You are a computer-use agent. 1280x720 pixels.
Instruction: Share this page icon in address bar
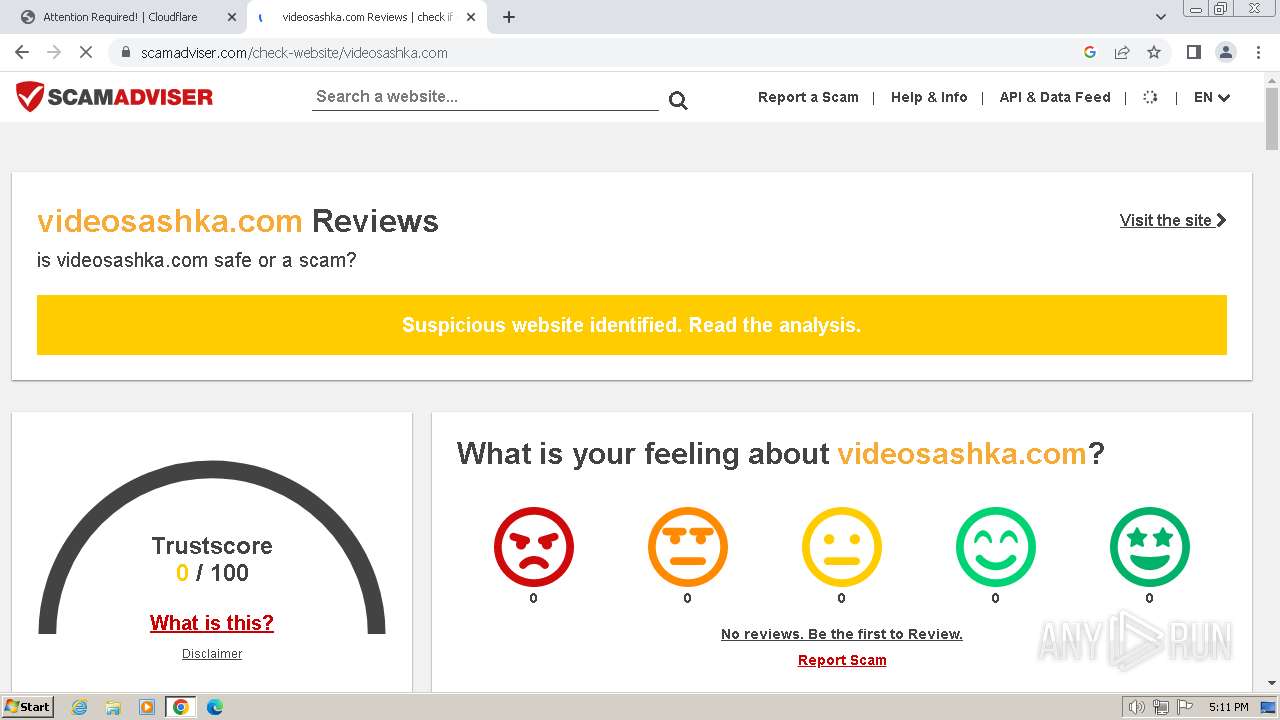1122,52
